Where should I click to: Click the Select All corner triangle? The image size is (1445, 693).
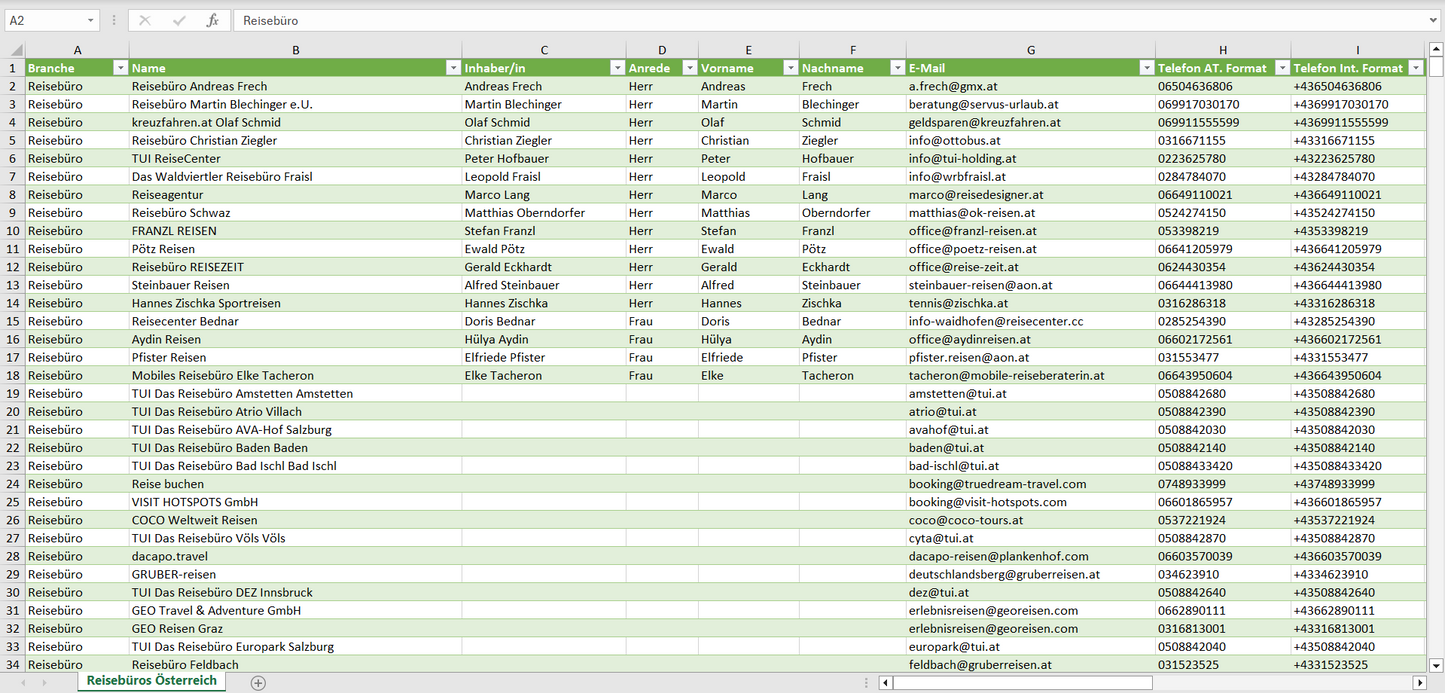(14, 50)
